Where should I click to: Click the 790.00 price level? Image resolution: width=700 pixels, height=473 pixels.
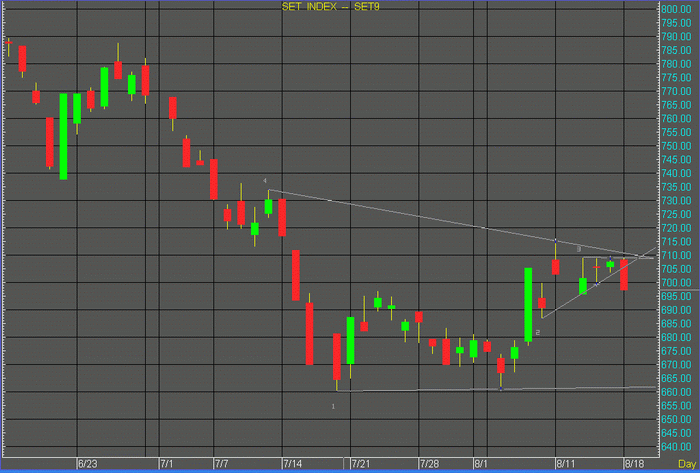(x=676, y=37)
